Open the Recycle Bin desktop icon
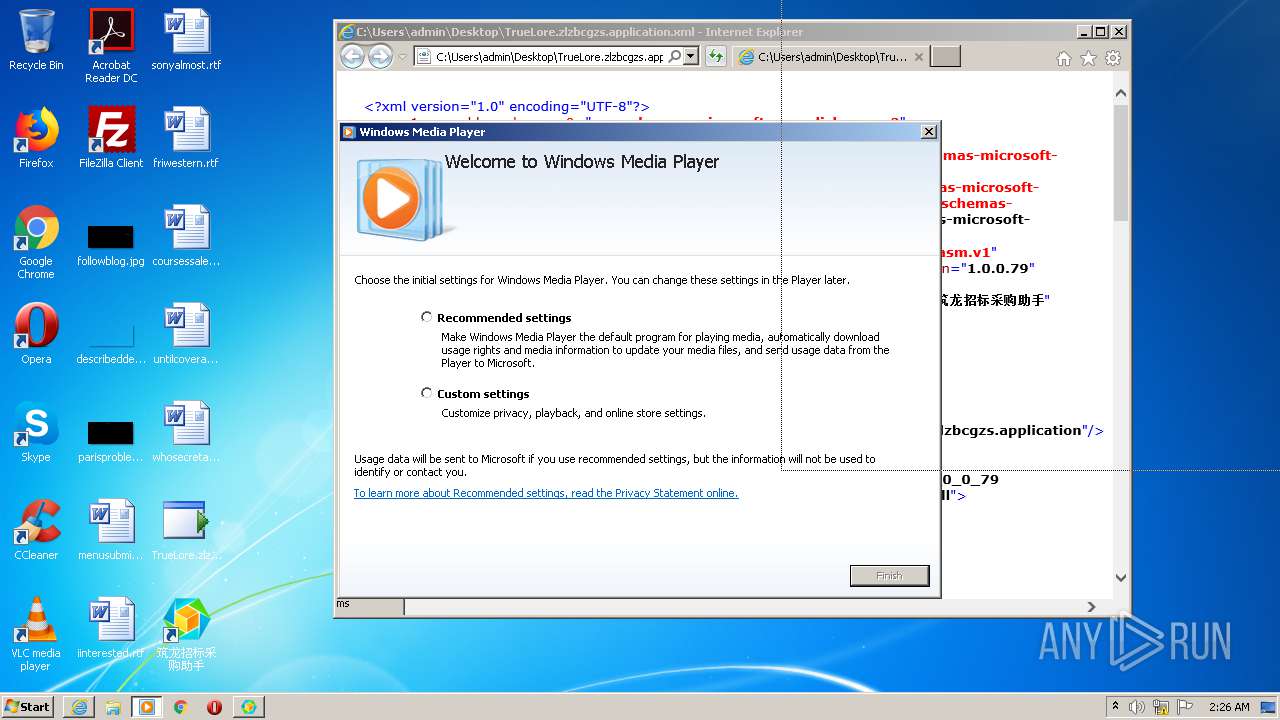 click(36, 40)
